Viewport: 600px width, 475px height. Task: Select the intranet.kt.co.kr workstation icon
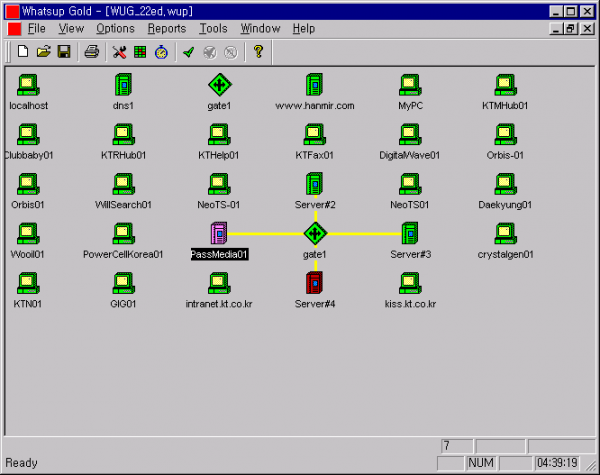[219, 283]
